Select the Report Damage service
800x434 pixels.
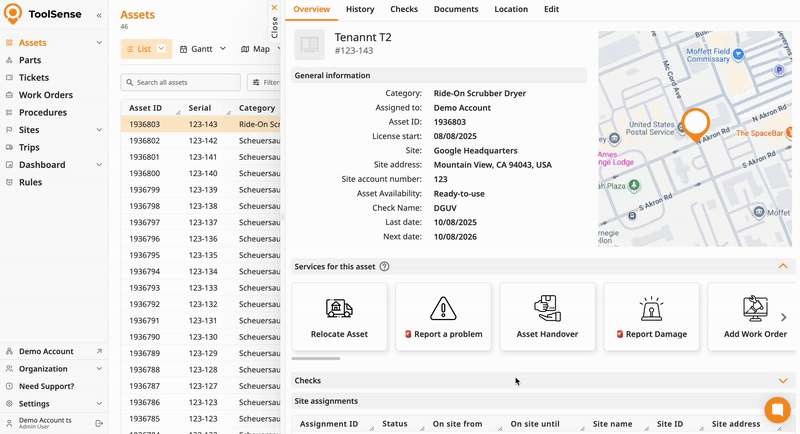point(651,317)
